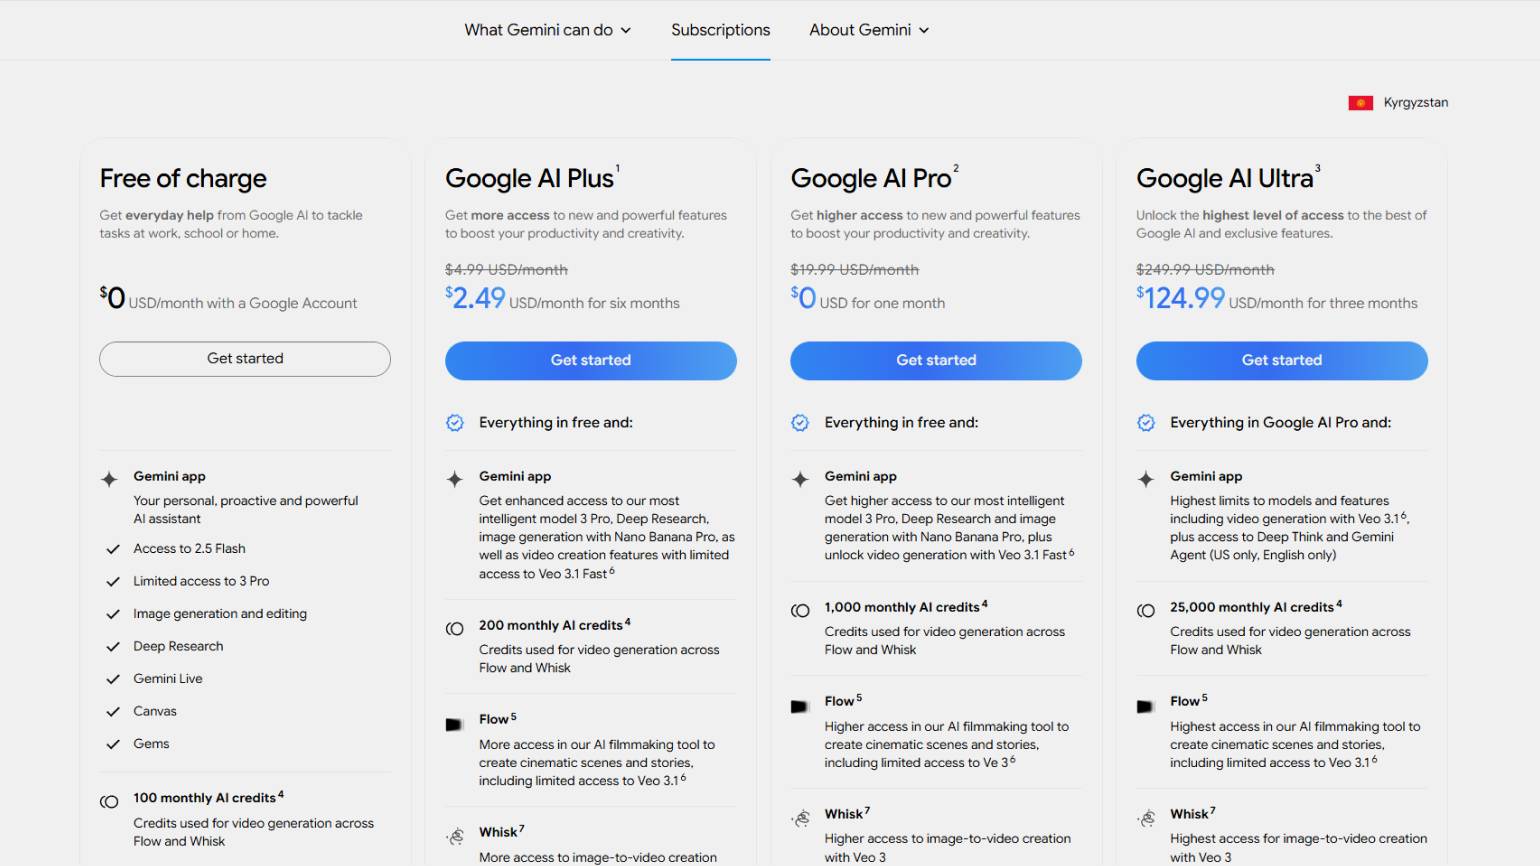Click the Kyrgyzstan flag icon

pos(1360,103)
